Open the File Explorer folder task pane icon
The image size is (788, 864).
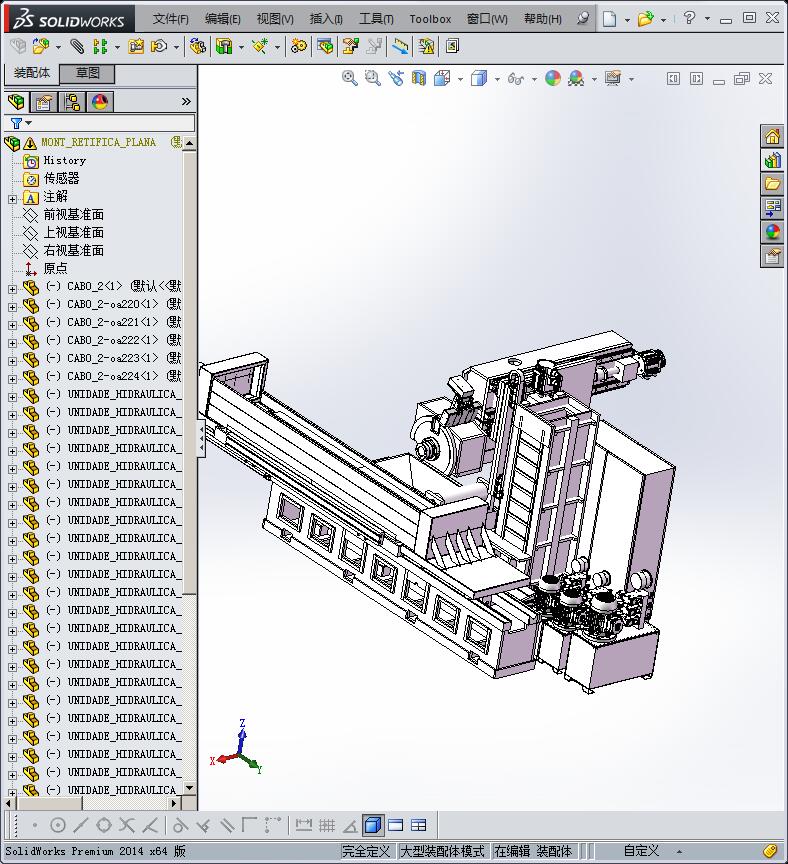pos(772,184)
